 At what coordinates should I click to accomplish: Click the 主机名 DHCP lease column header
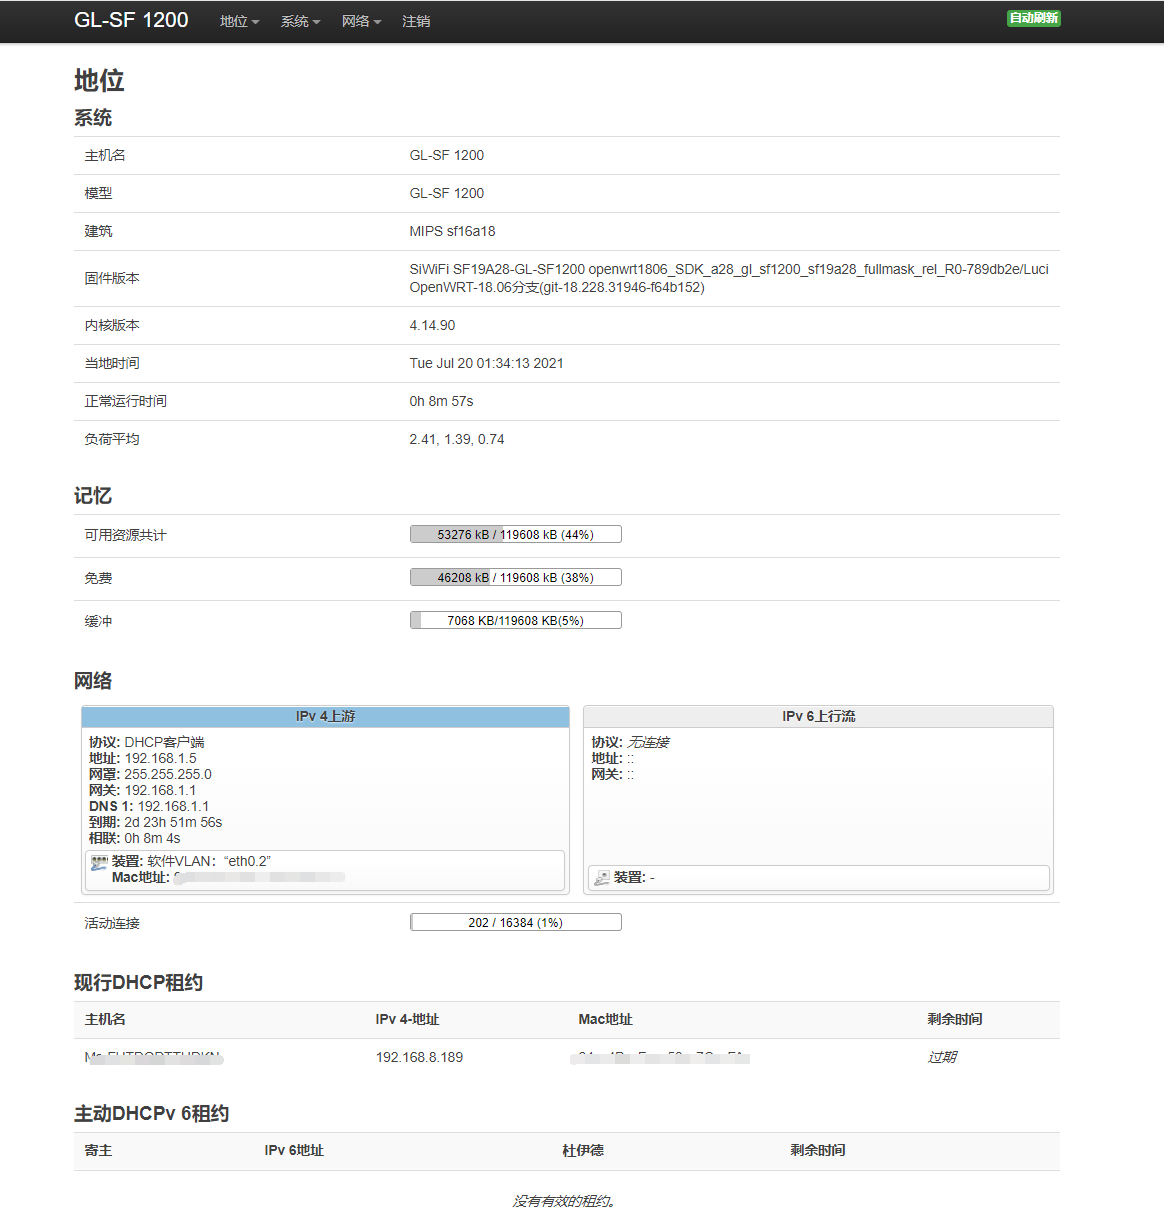[x=105, y=1019]
